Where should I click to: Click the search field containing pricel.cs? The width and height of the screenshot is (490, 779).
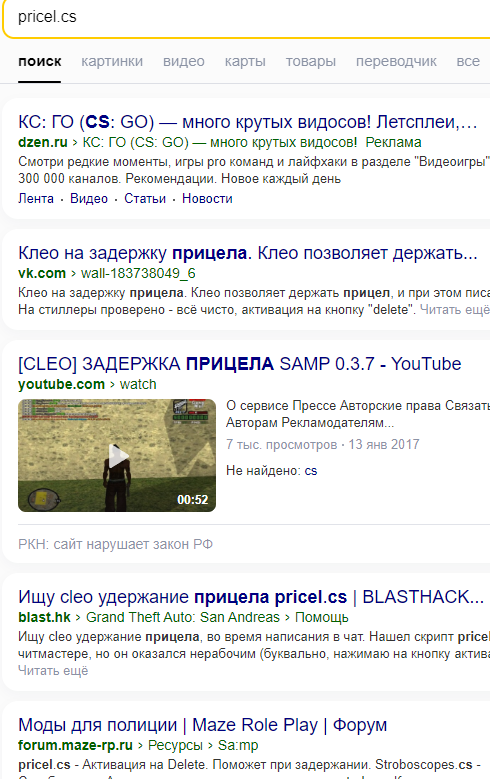click(247, 17)
